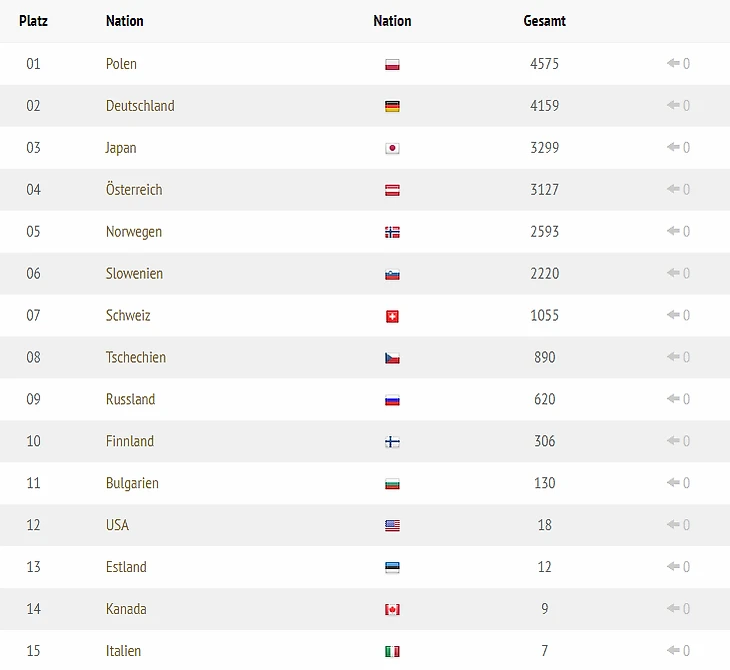
Task: Click the Poland flag icon
Action: click(392, 64)
